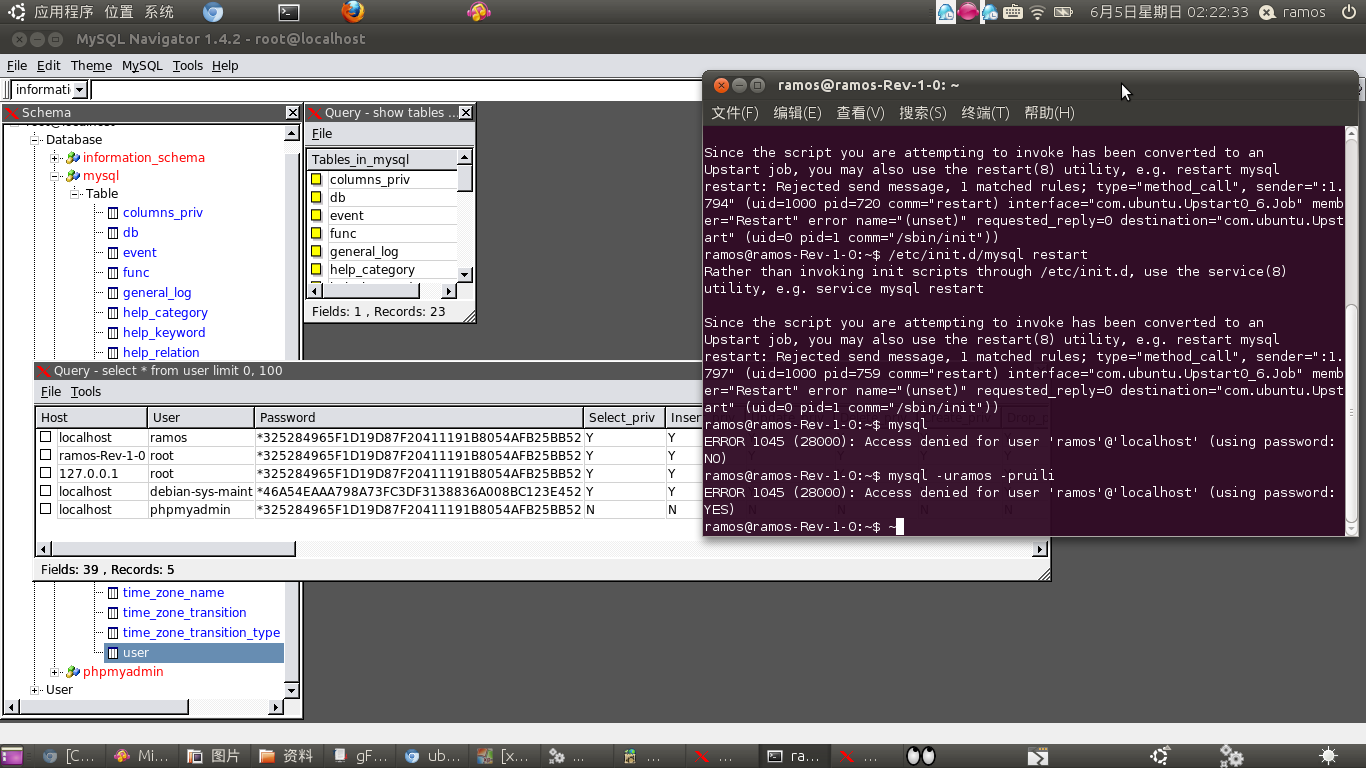Viewport: 1366px width, 768px height.
Task: Open the database selector dropdown arrow
Action: (x=81, y=90)
